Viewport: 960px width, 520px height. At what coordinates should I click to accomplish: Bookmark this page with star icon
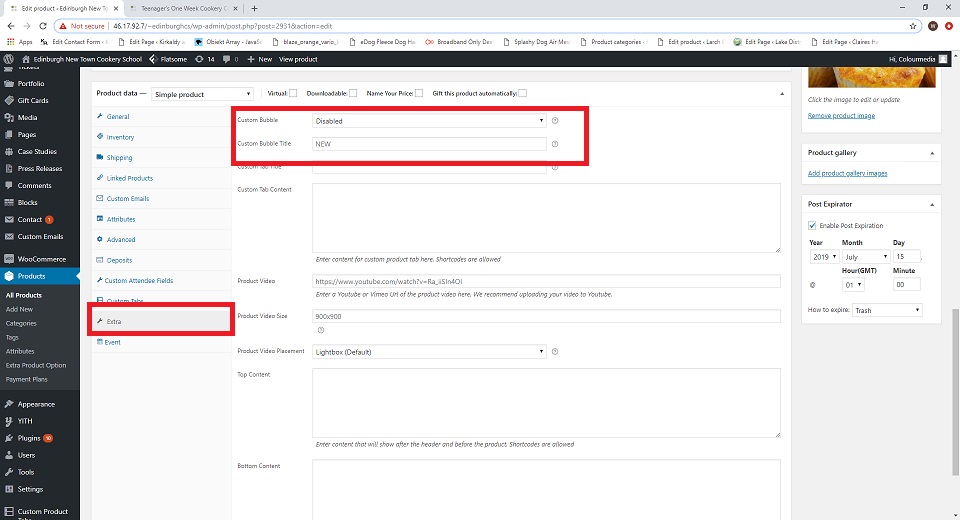pyautogui.click(x=913, y=25)
